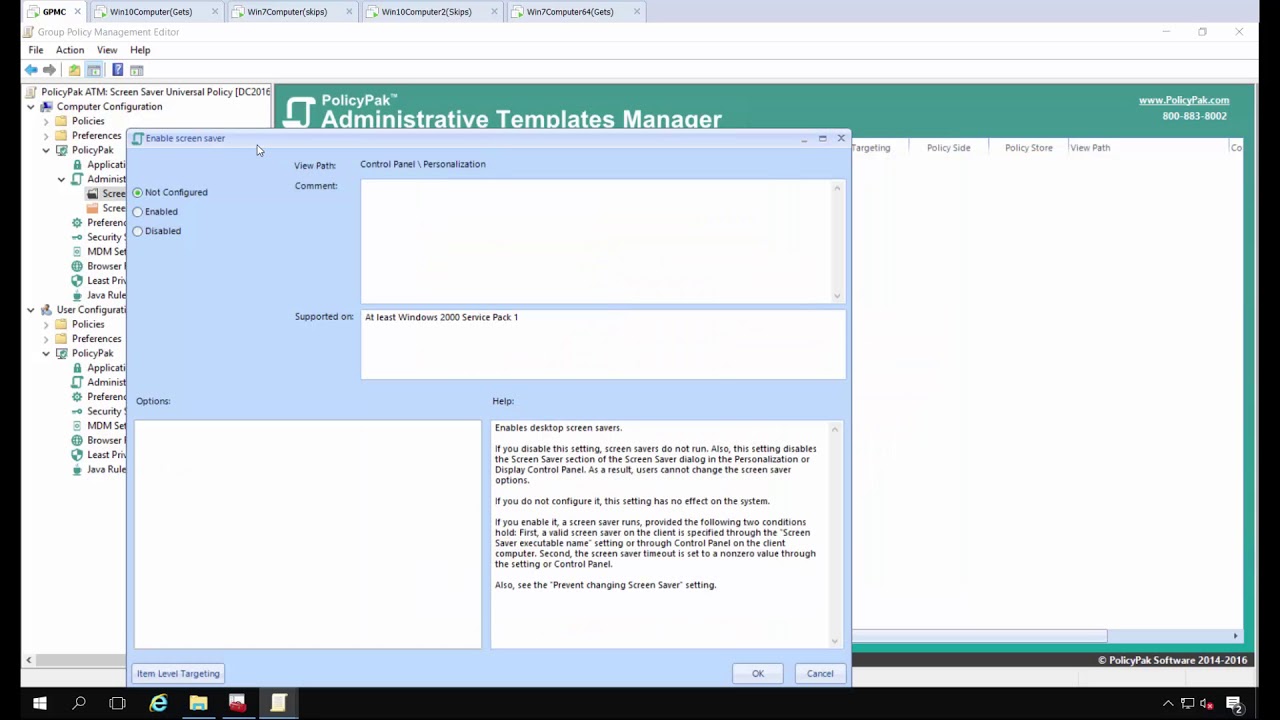The image size is (1280, 720).
Task: Select Browser Router globe icon under Computer Configuration
Action: 77,266
